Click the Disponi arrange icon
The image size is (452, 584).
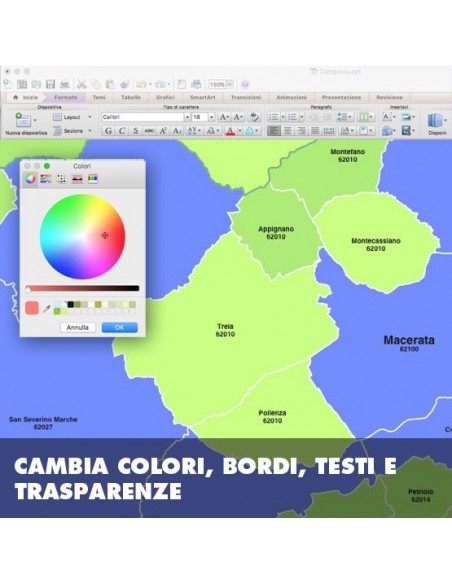tap(435, 121)
